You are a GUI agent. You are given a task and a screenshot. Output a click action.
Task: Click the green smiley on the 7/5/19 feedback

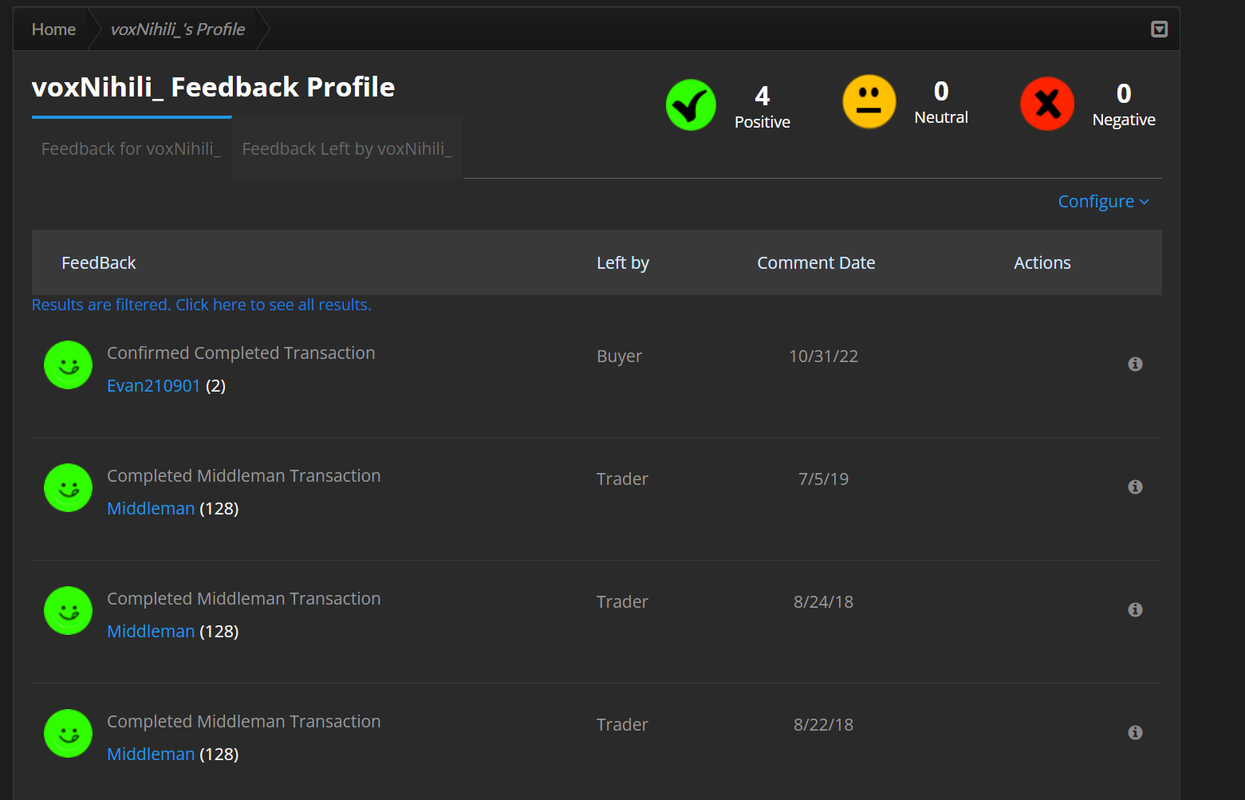pos(68,488)
